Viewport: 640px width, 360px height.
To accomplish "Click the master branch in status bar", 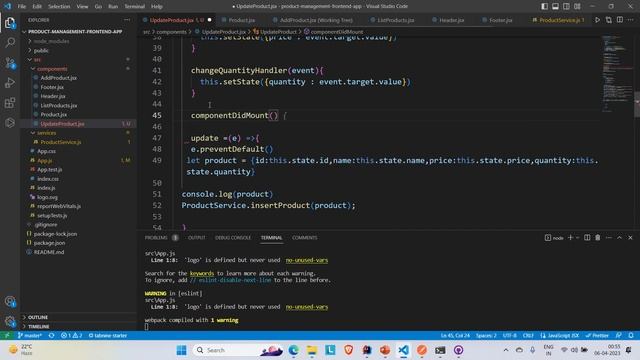I will point(29,336).
